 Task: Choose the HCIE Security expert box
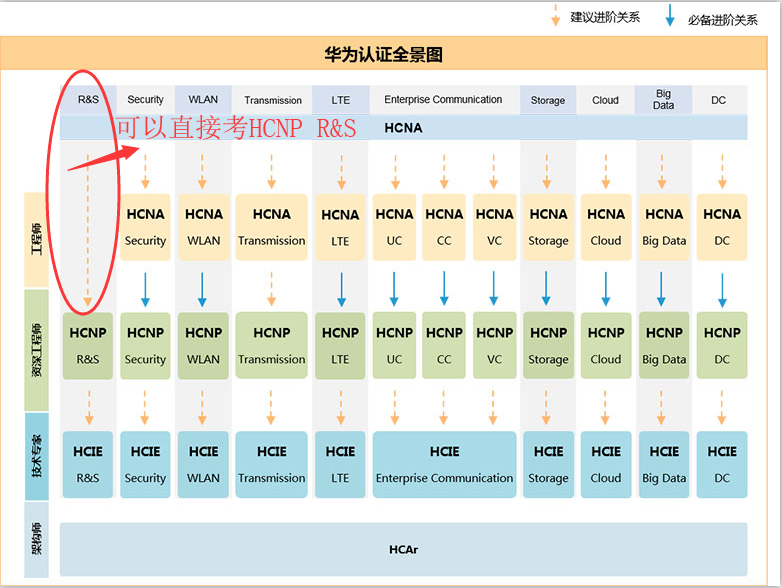click(145, 464)
